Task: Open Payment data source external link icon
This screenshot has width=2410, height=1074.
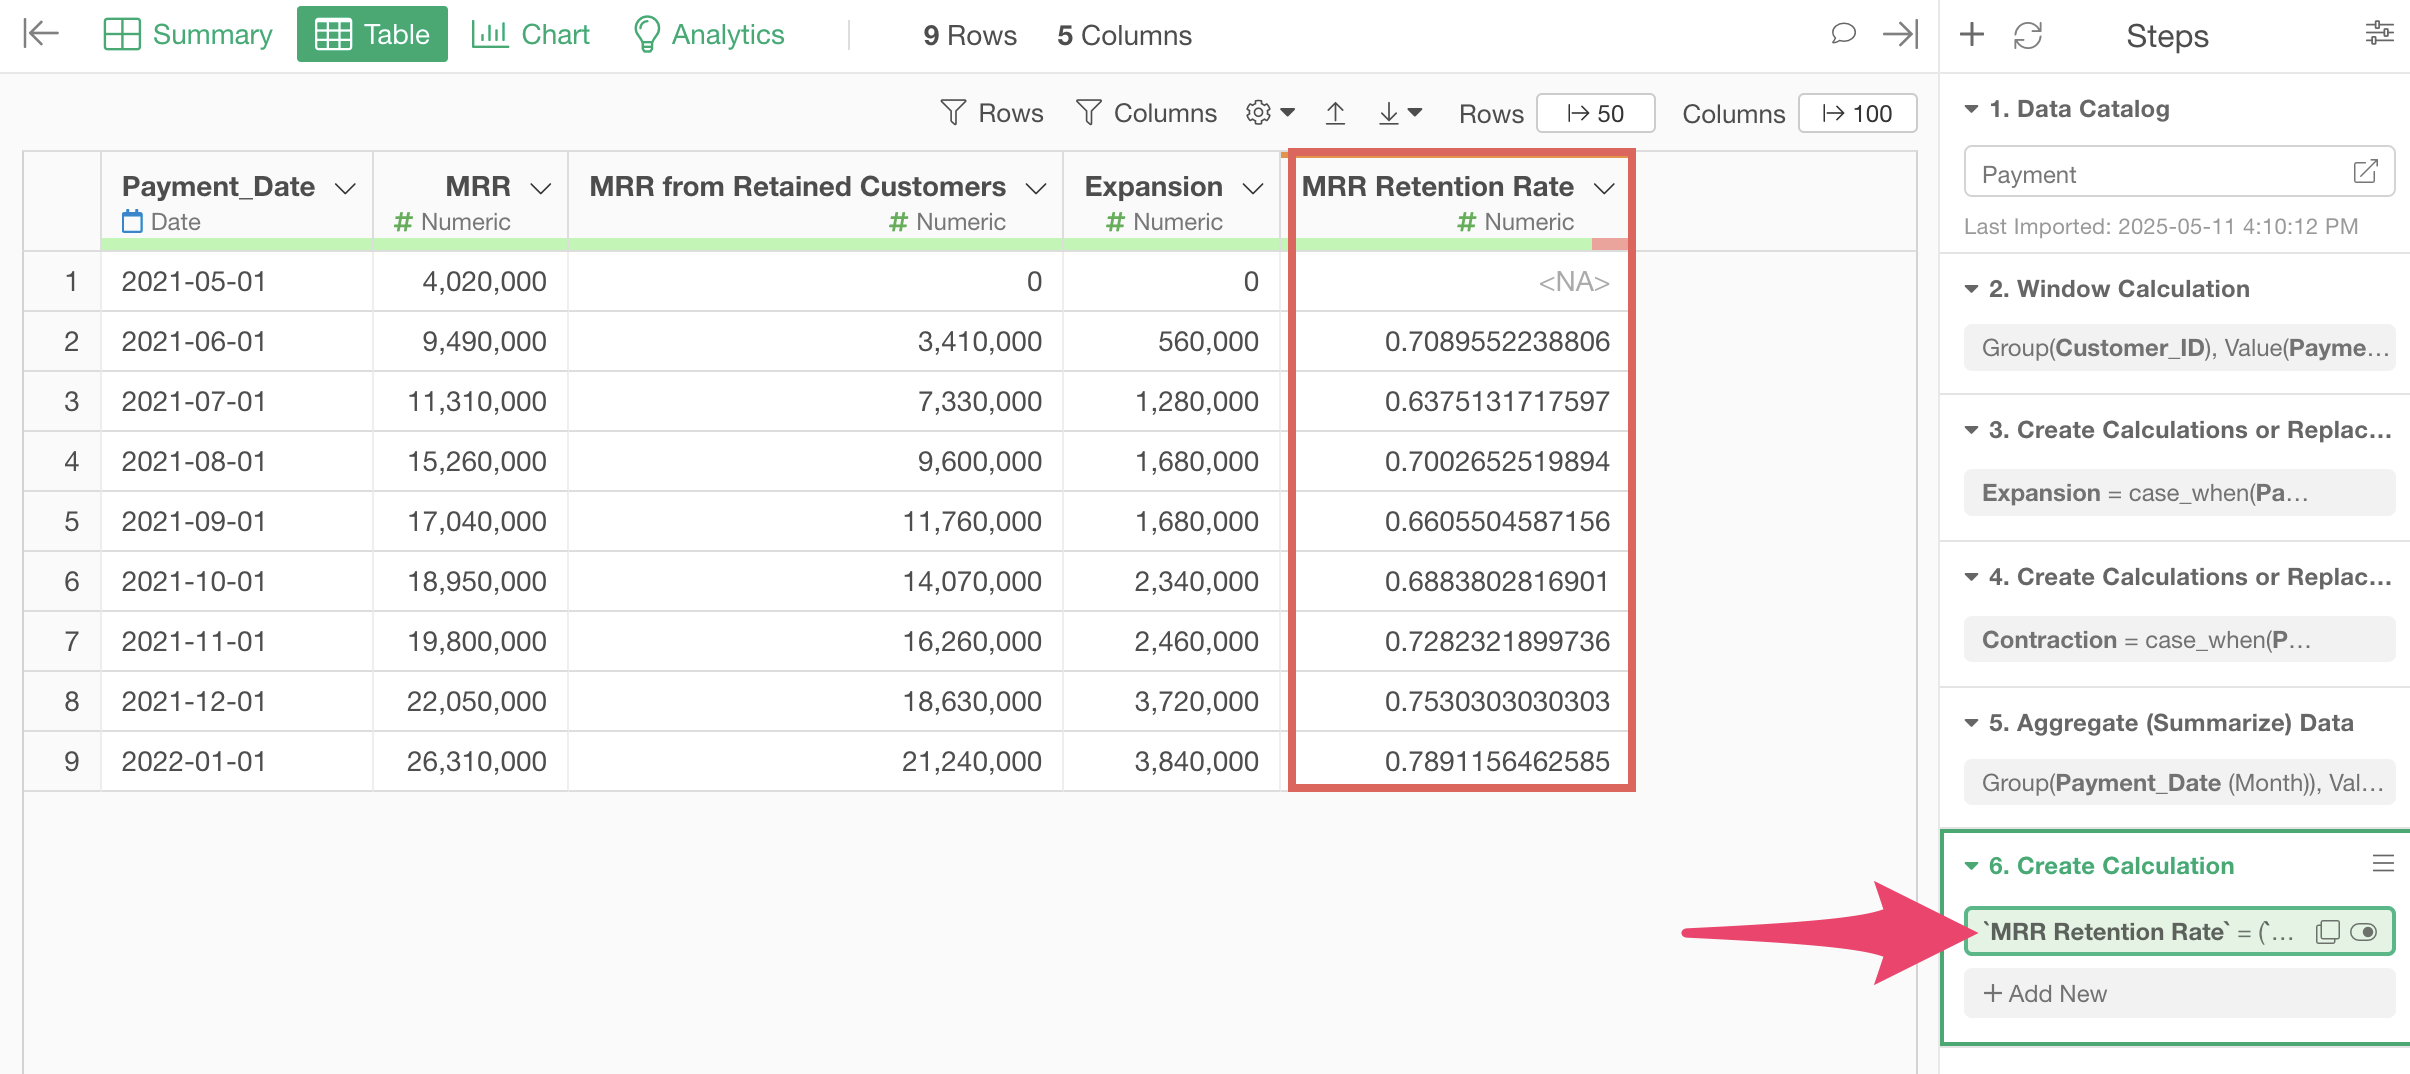Action: pyautogui.click(x=2365, y=172)
